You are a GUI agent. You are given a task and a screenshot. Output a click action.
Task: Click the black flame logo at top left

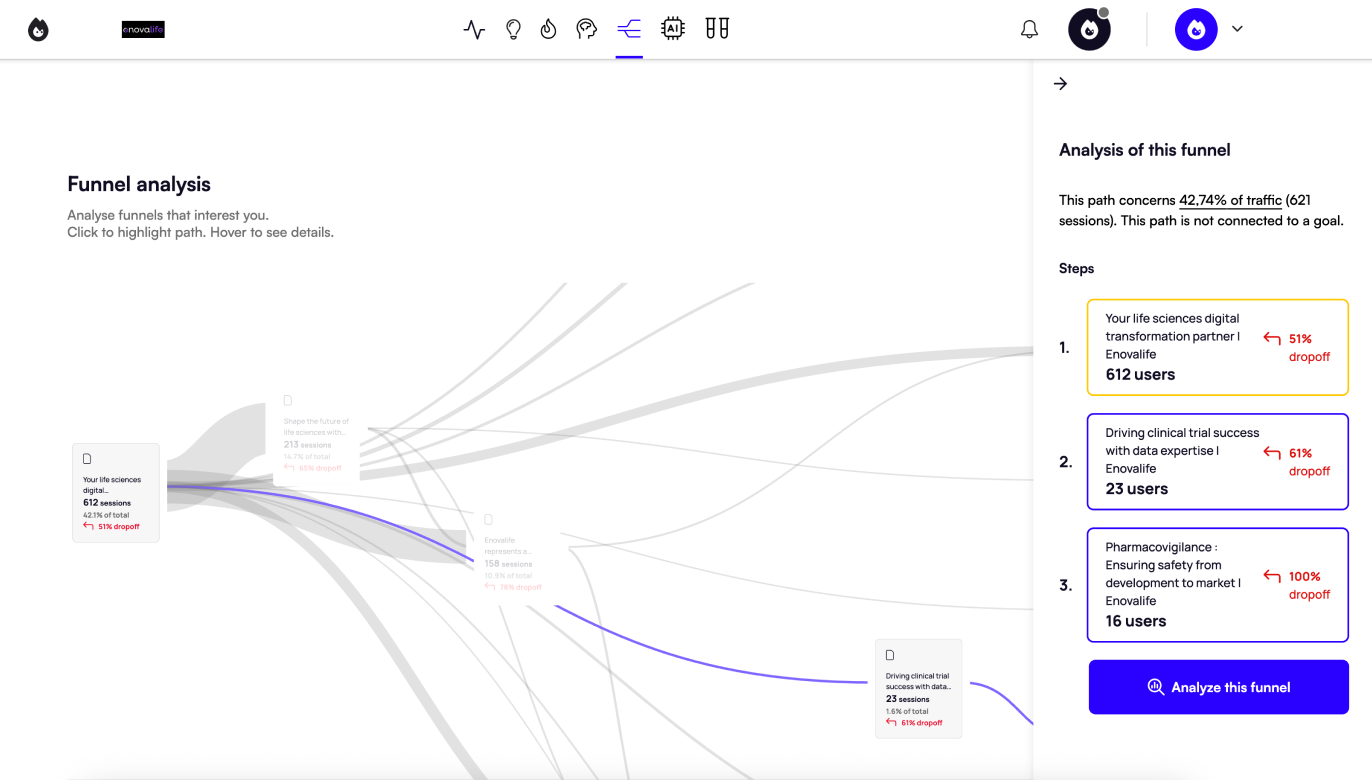pos(38,30)
